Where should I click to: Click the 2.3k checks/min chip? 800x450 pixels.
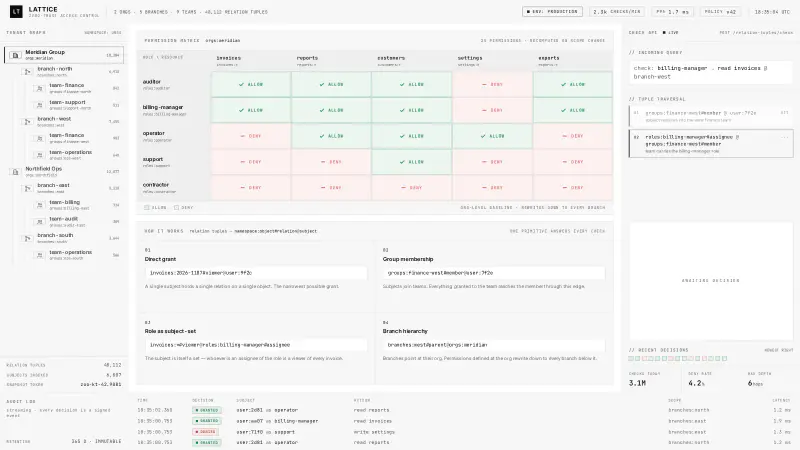616,11
